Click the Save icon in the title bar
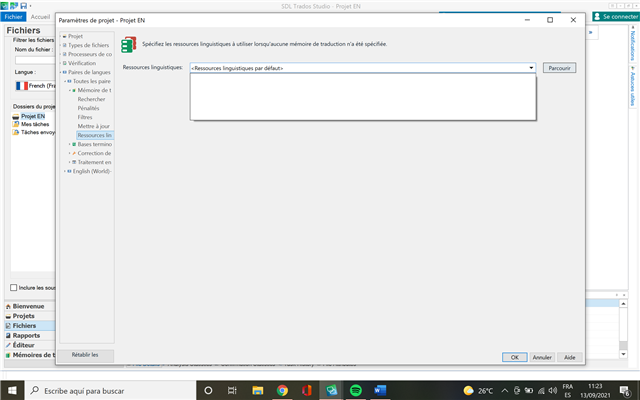Viewport: 640px width, 400px height. coord(22,6)
